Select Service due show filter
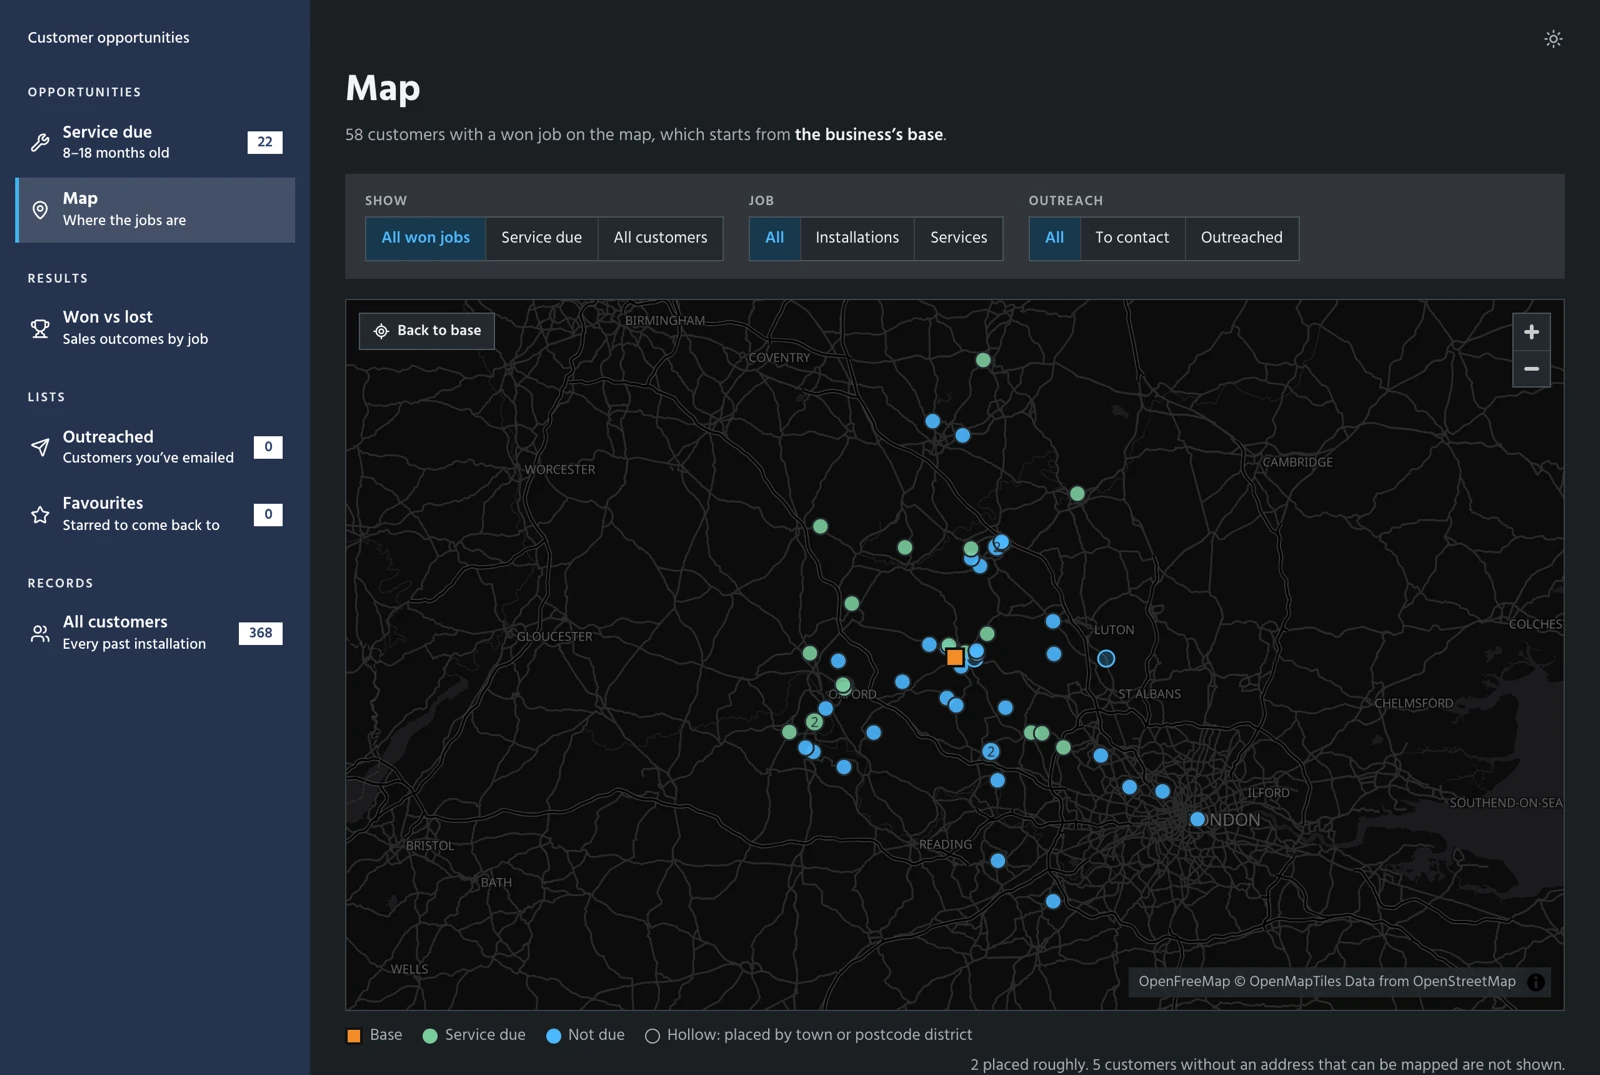This screenshot has height=1075, width=1600. (541, 238)
